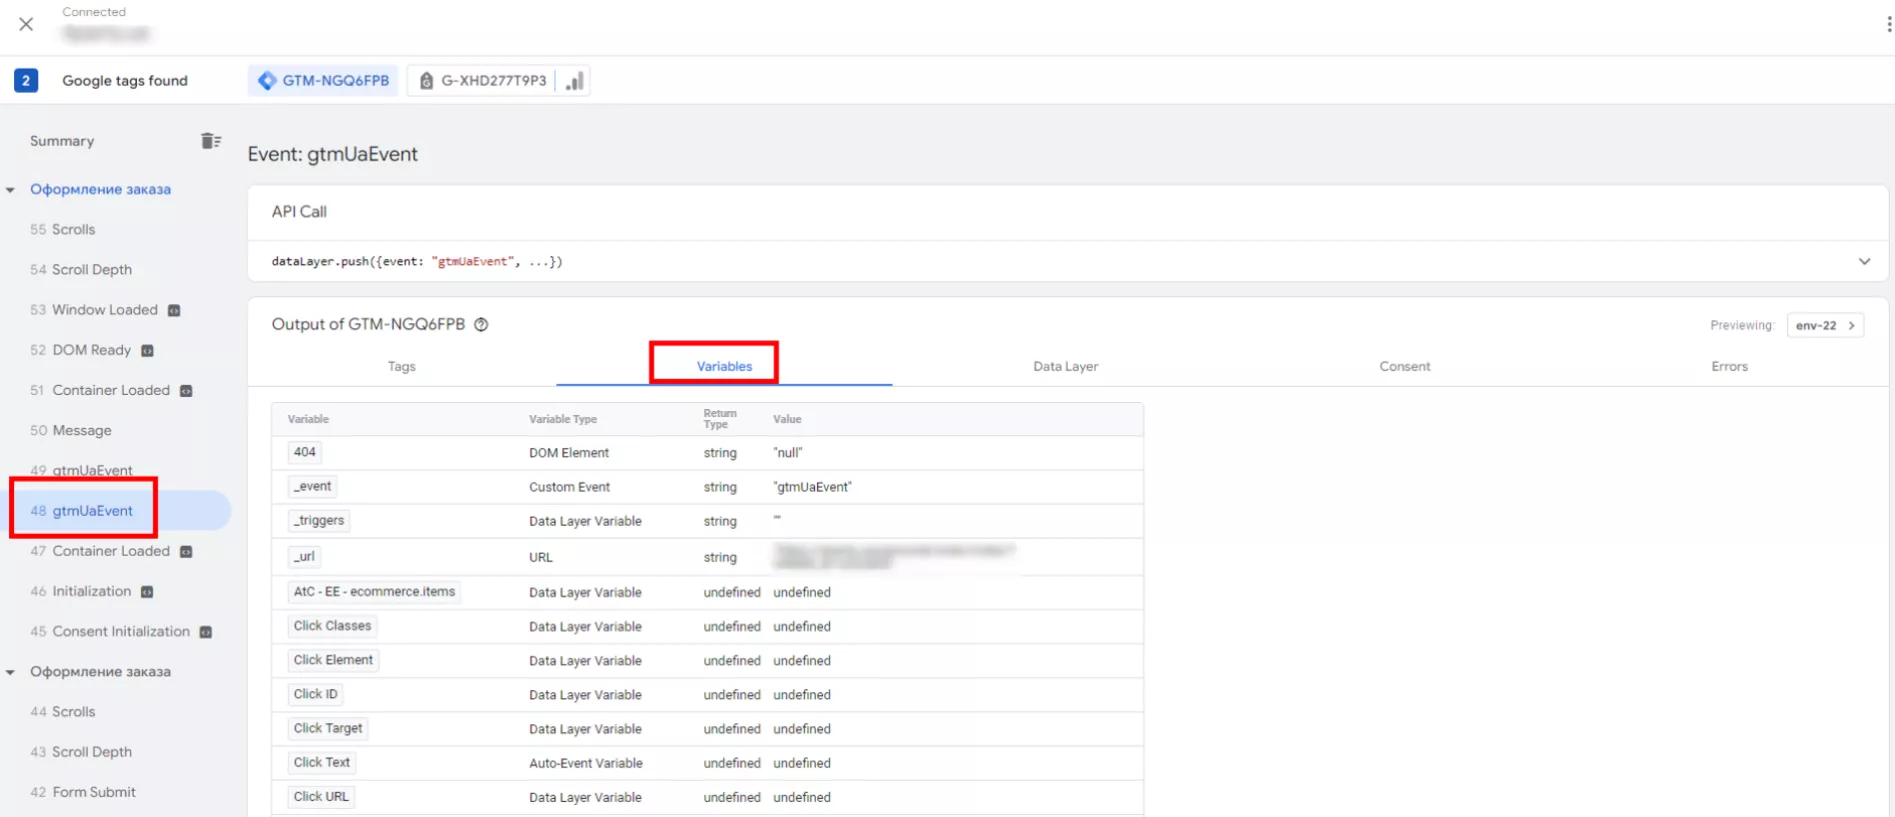
Task: Click the DOM Ready event badge icon
Action: tap(147, 351)
